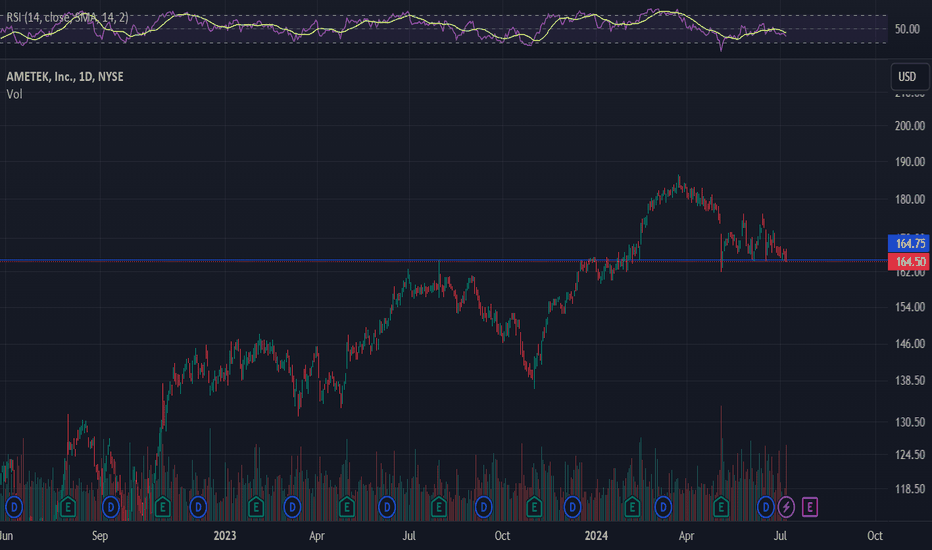The width and height of the screenshot is (932, 550).
Task: Click the 146.00 price axis label
Action: [909, 344]
